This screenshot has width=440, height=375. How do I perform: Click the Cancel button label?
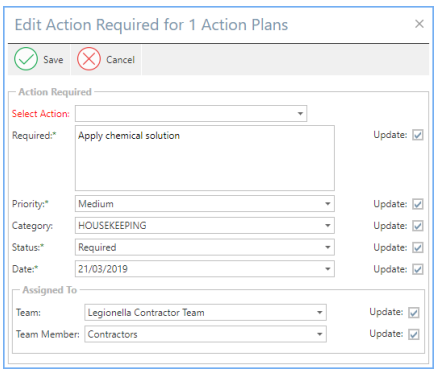pos(120,60)
